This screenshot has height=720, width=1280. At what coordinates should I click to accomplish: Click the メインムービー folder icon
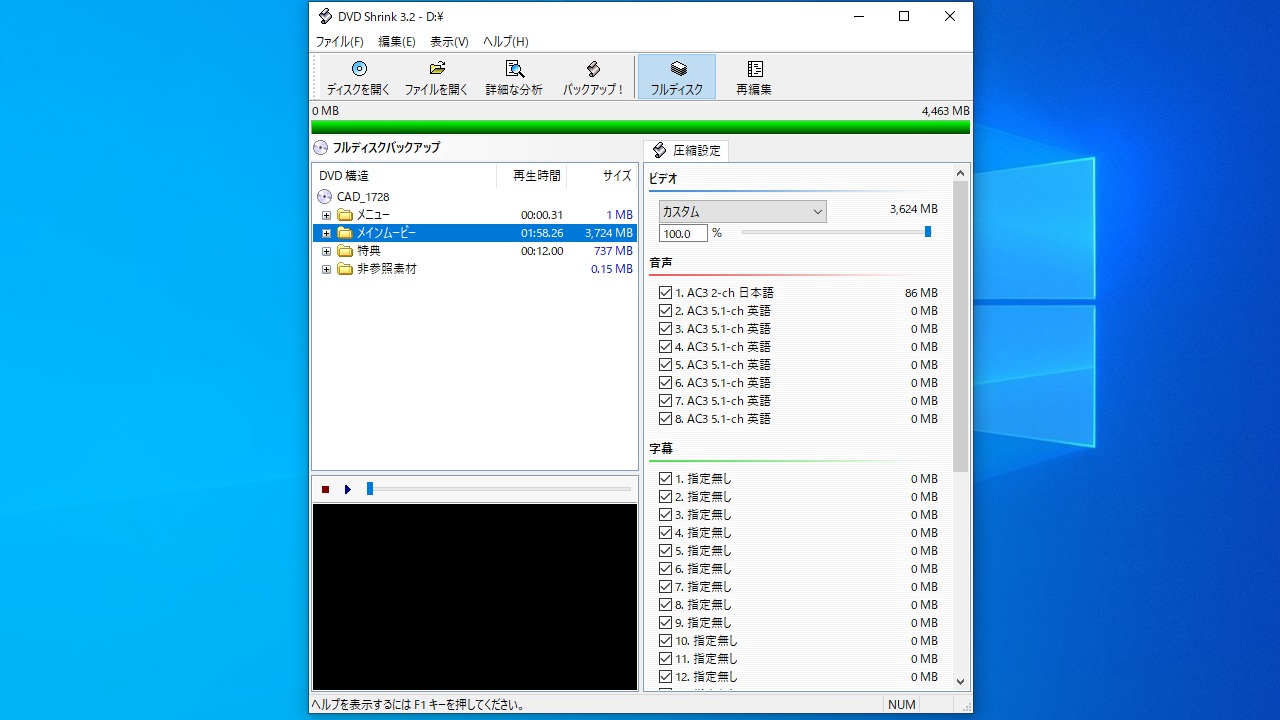(345, 233)
